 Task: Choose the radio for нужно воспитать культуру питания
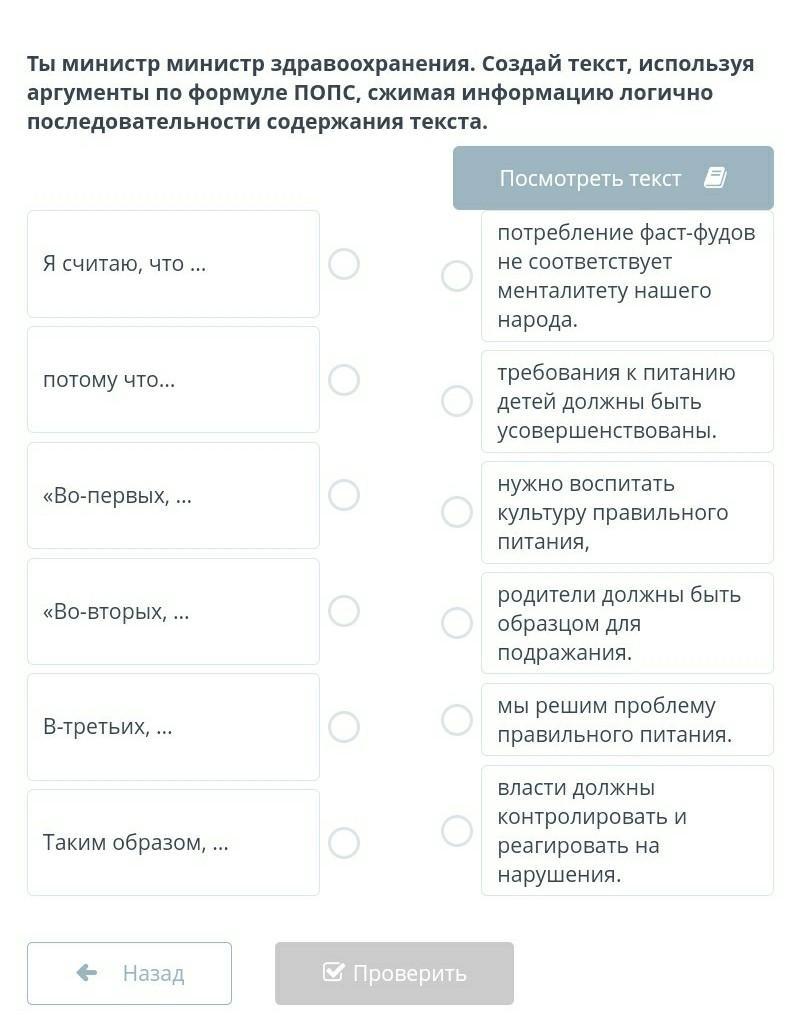click(x=457, y=512)
